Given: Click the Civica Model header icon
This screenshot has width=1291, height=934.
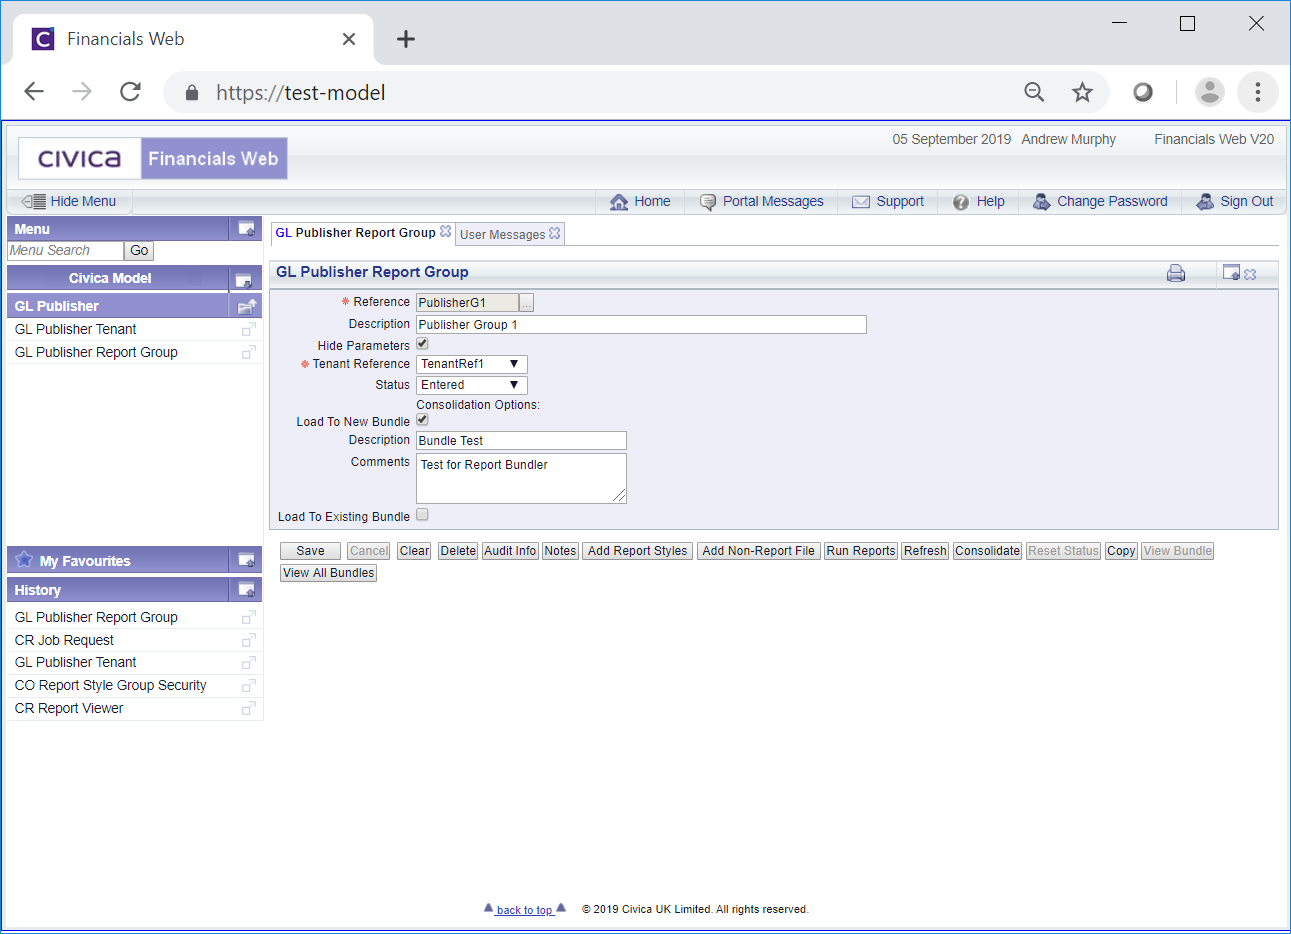Looking at the screenshot, I should click(243, 279).
